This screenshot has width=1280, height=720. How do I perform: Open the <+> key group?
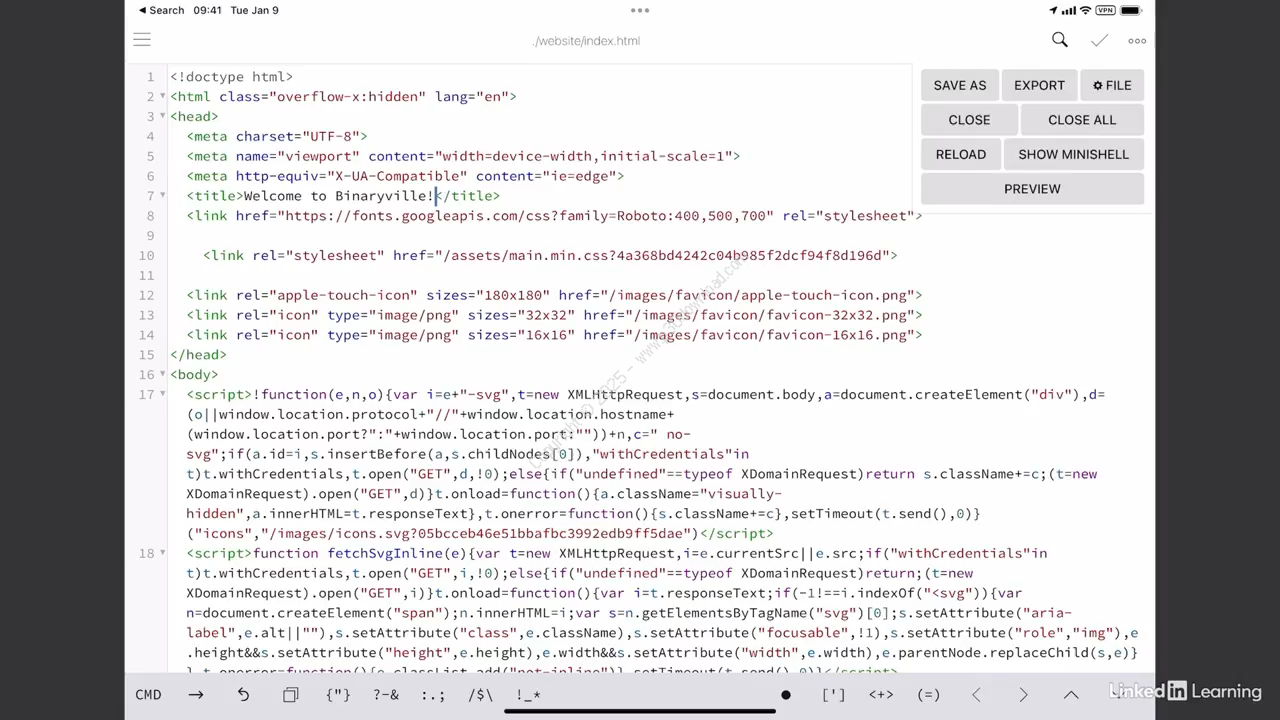click(881, 695)
